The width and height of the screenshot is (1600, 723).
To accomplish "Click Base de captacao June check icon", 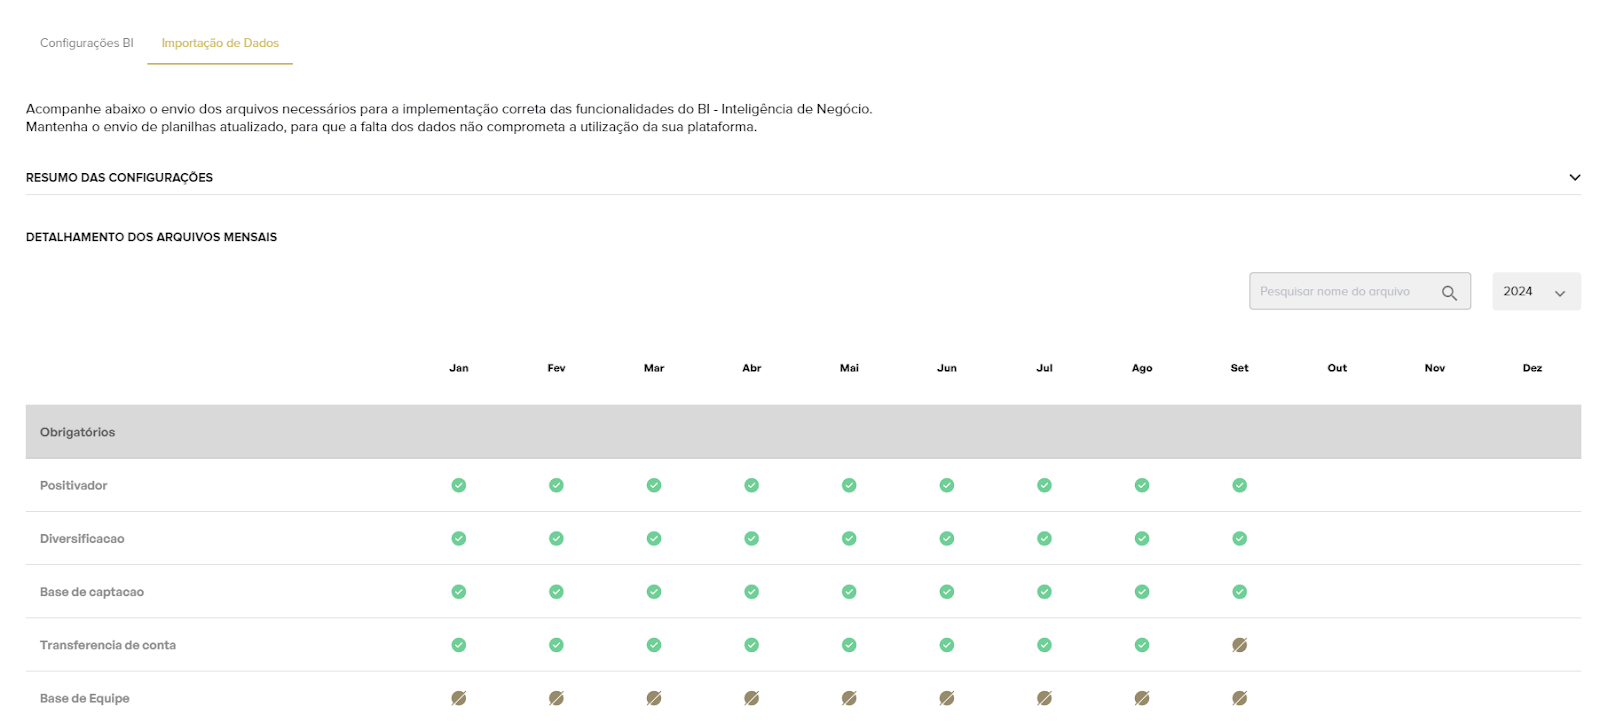I will pyautogui.click(x=947, y=592).
